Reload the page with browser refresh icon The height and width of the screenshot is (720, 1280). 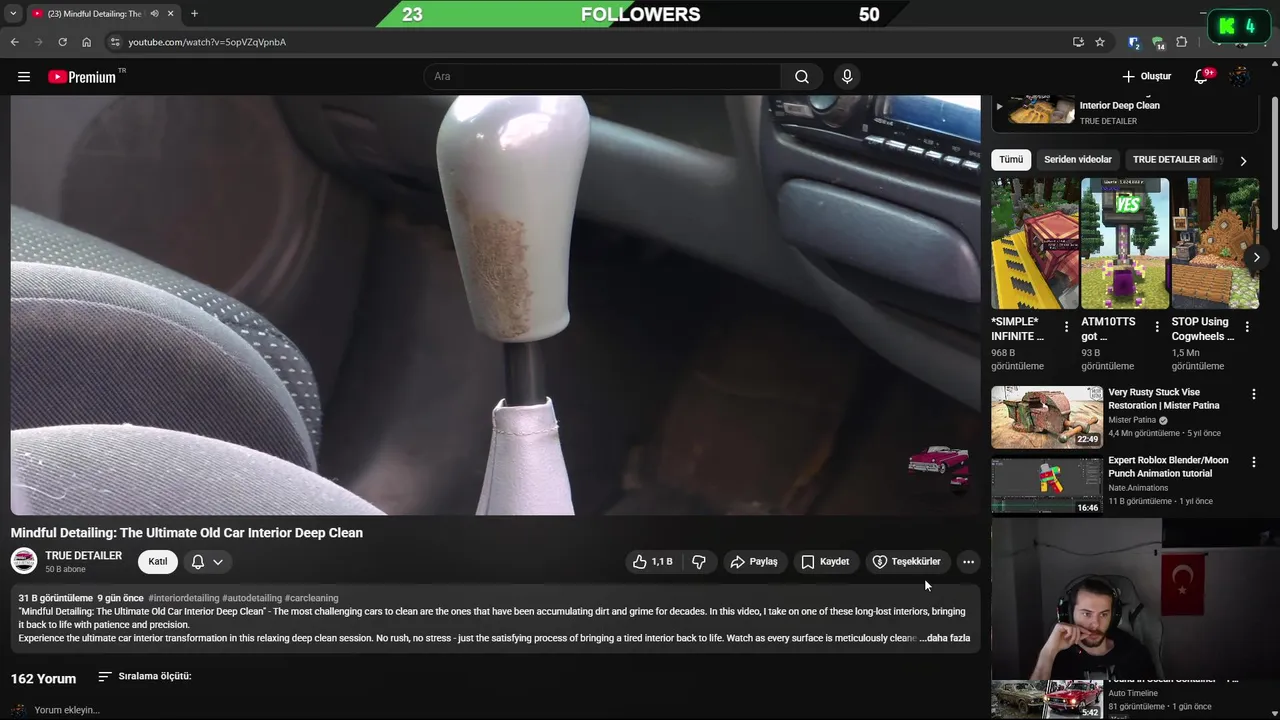pos(62,42)
